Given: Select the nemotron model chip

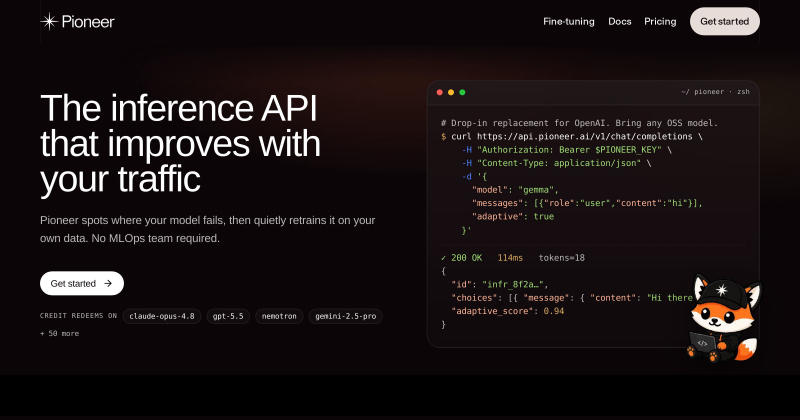Looking at the screenshot, I should [x=279, y=316].
